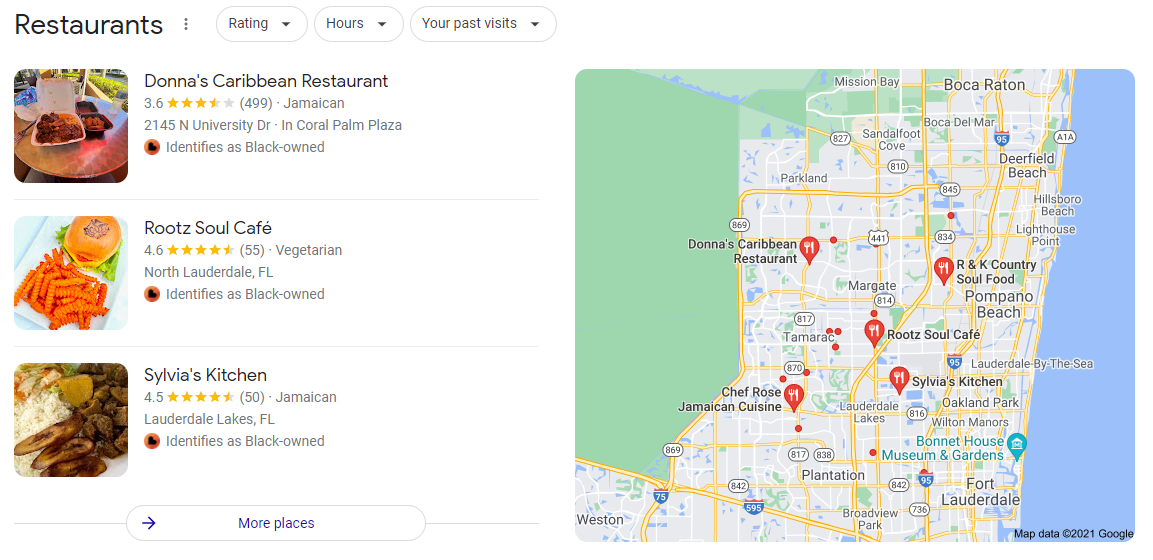Expand Your past visits filter
The height and width of the screenshot is (560, 1153).
coord(482,24)
